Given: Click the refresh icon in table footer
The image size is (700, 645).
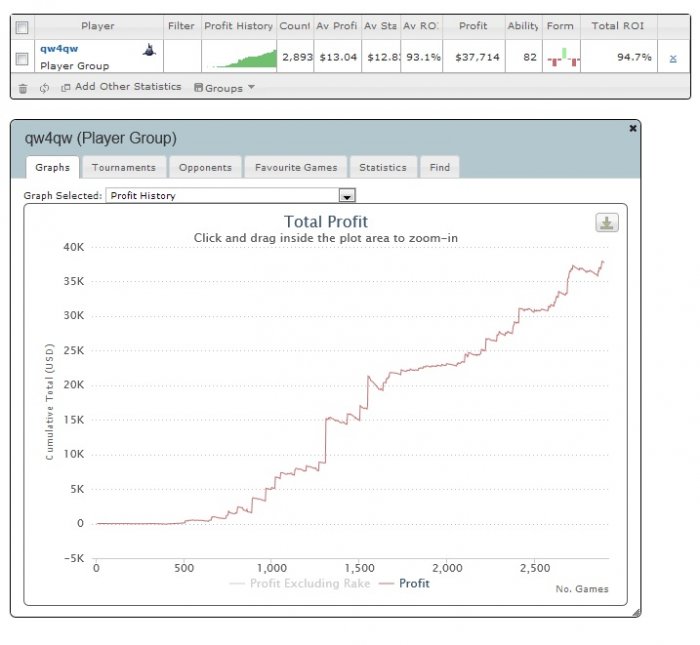Looking at the screenshot, I should click(x=44, y=88).
